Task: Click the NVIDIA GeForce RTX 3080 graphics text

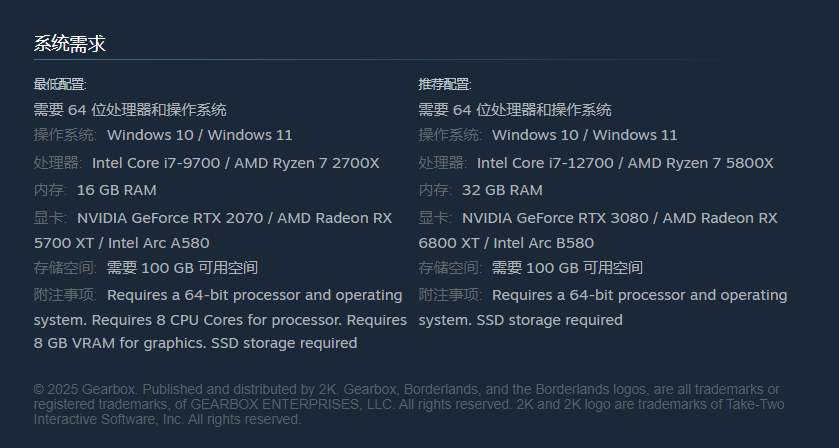Action: [557, 218]
